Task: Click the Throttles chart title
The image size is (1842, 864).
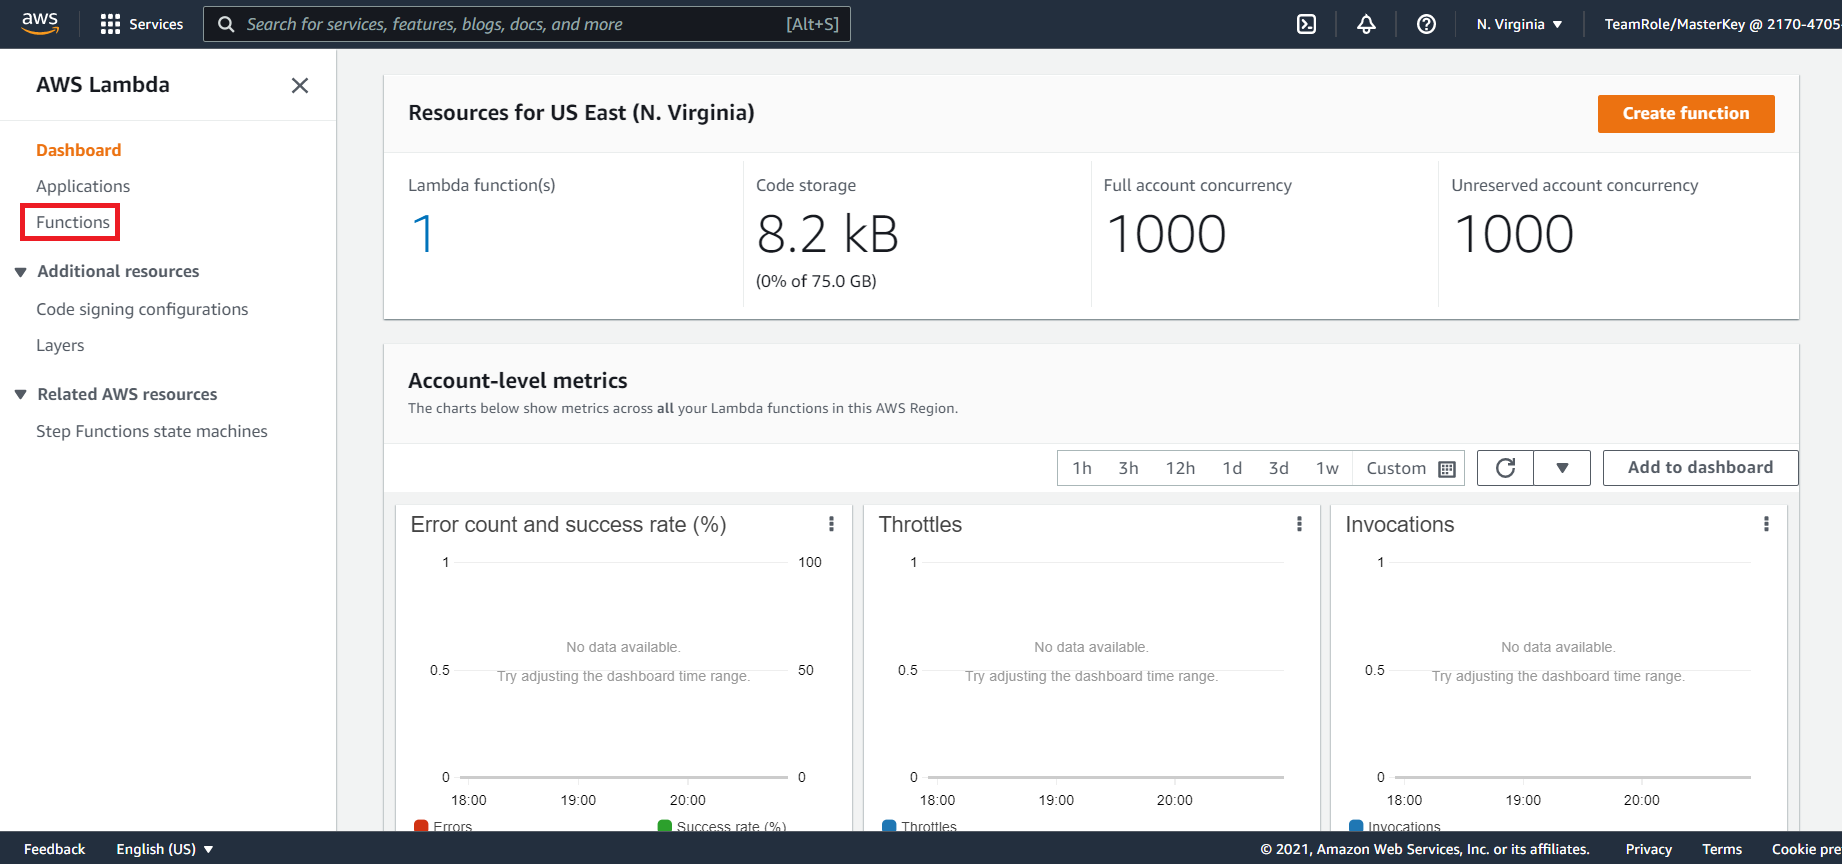Action: tap(920, 525)
